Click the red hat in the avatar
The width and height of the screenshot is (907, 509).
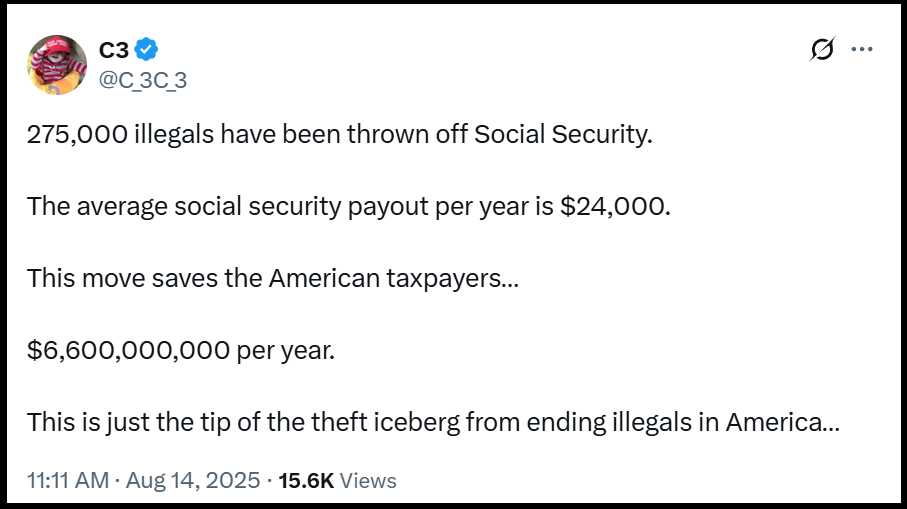[50, 48]
